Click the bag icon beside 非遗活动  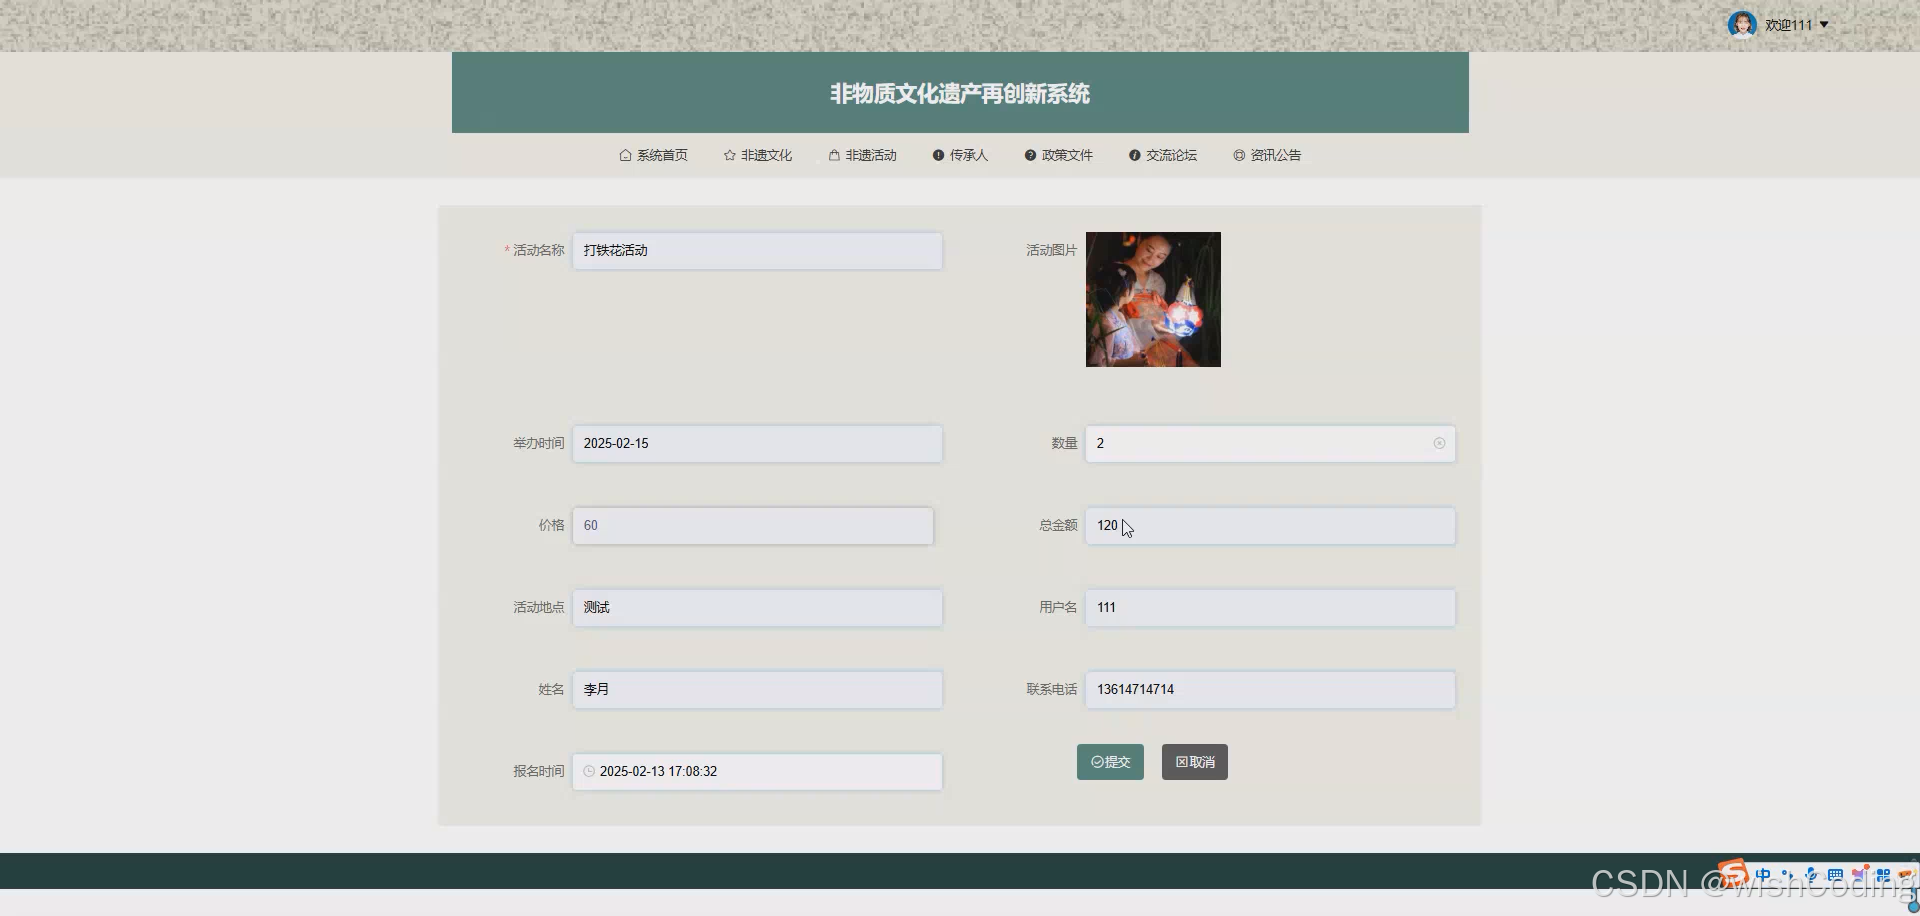832,155
